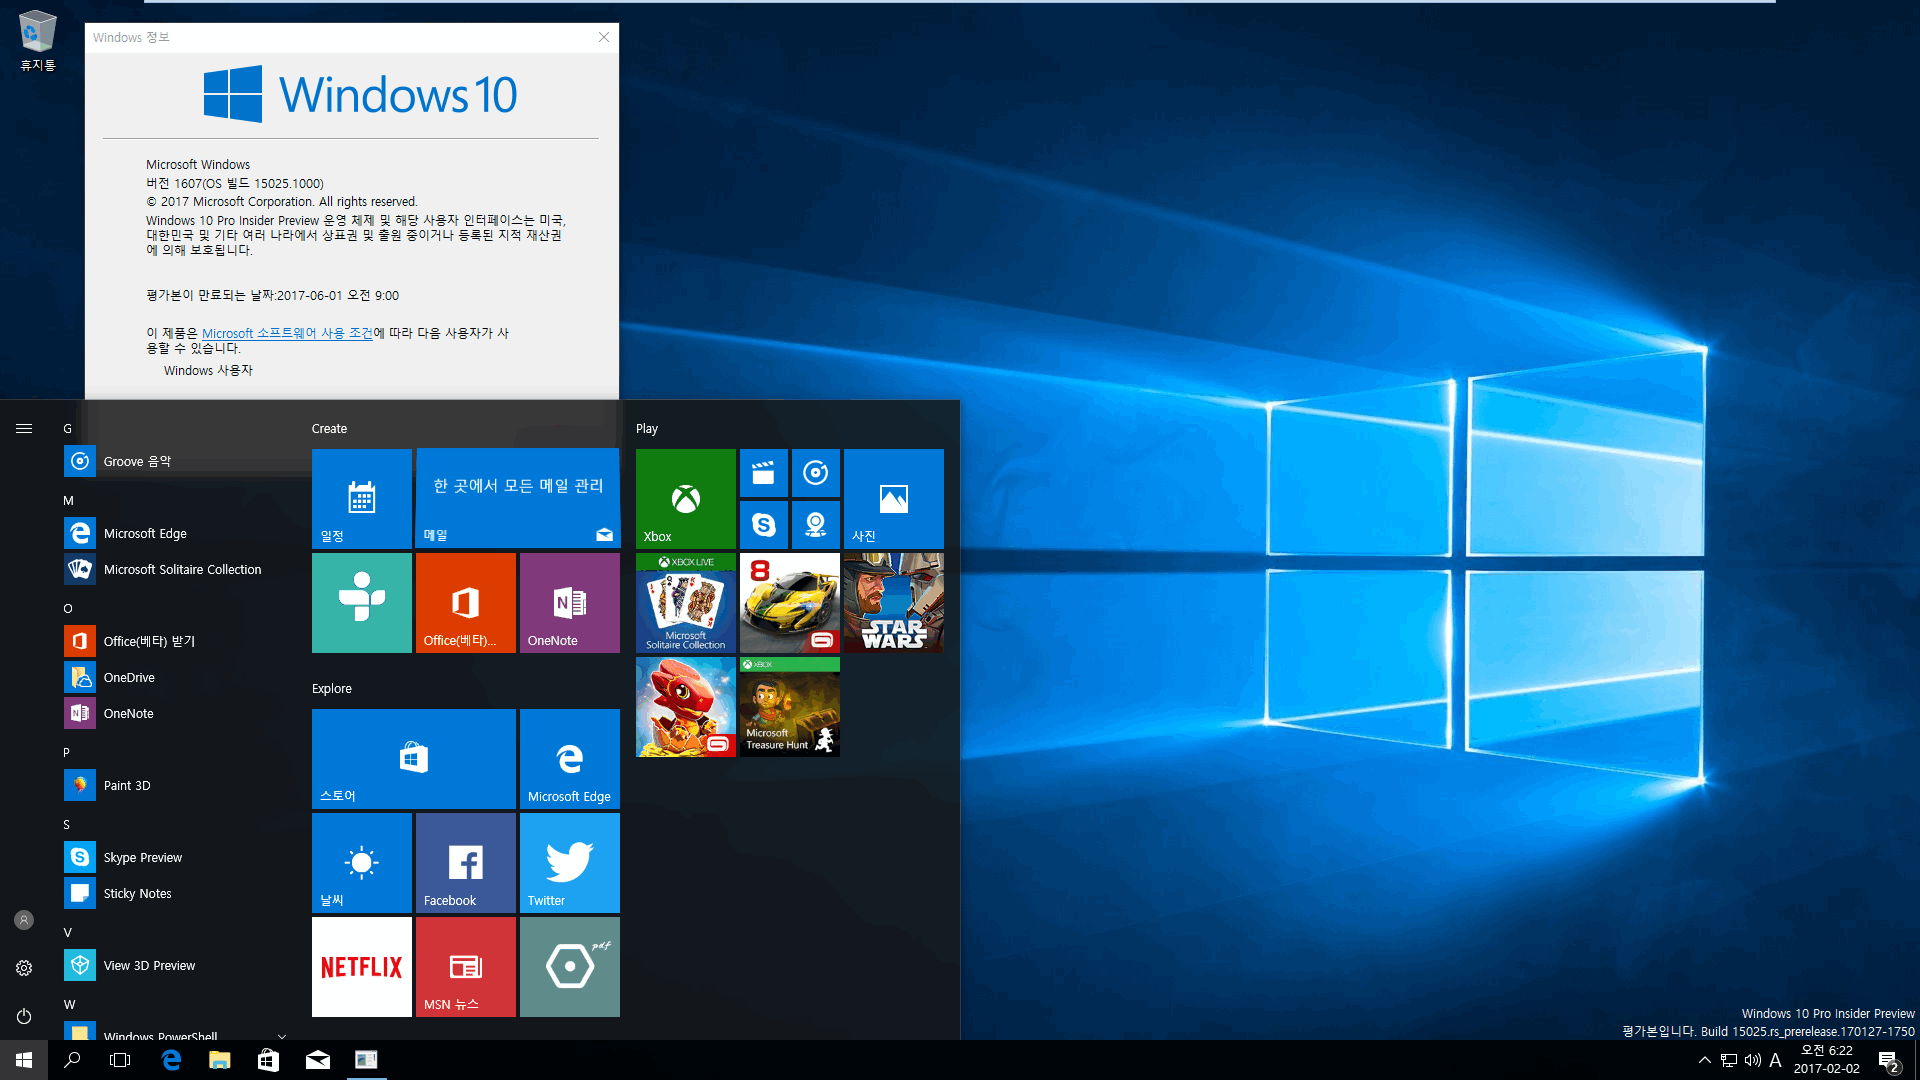Screen dimensions: 1920x1080
Task: Open the Mail (메일) tile
Action: [518, 498]
